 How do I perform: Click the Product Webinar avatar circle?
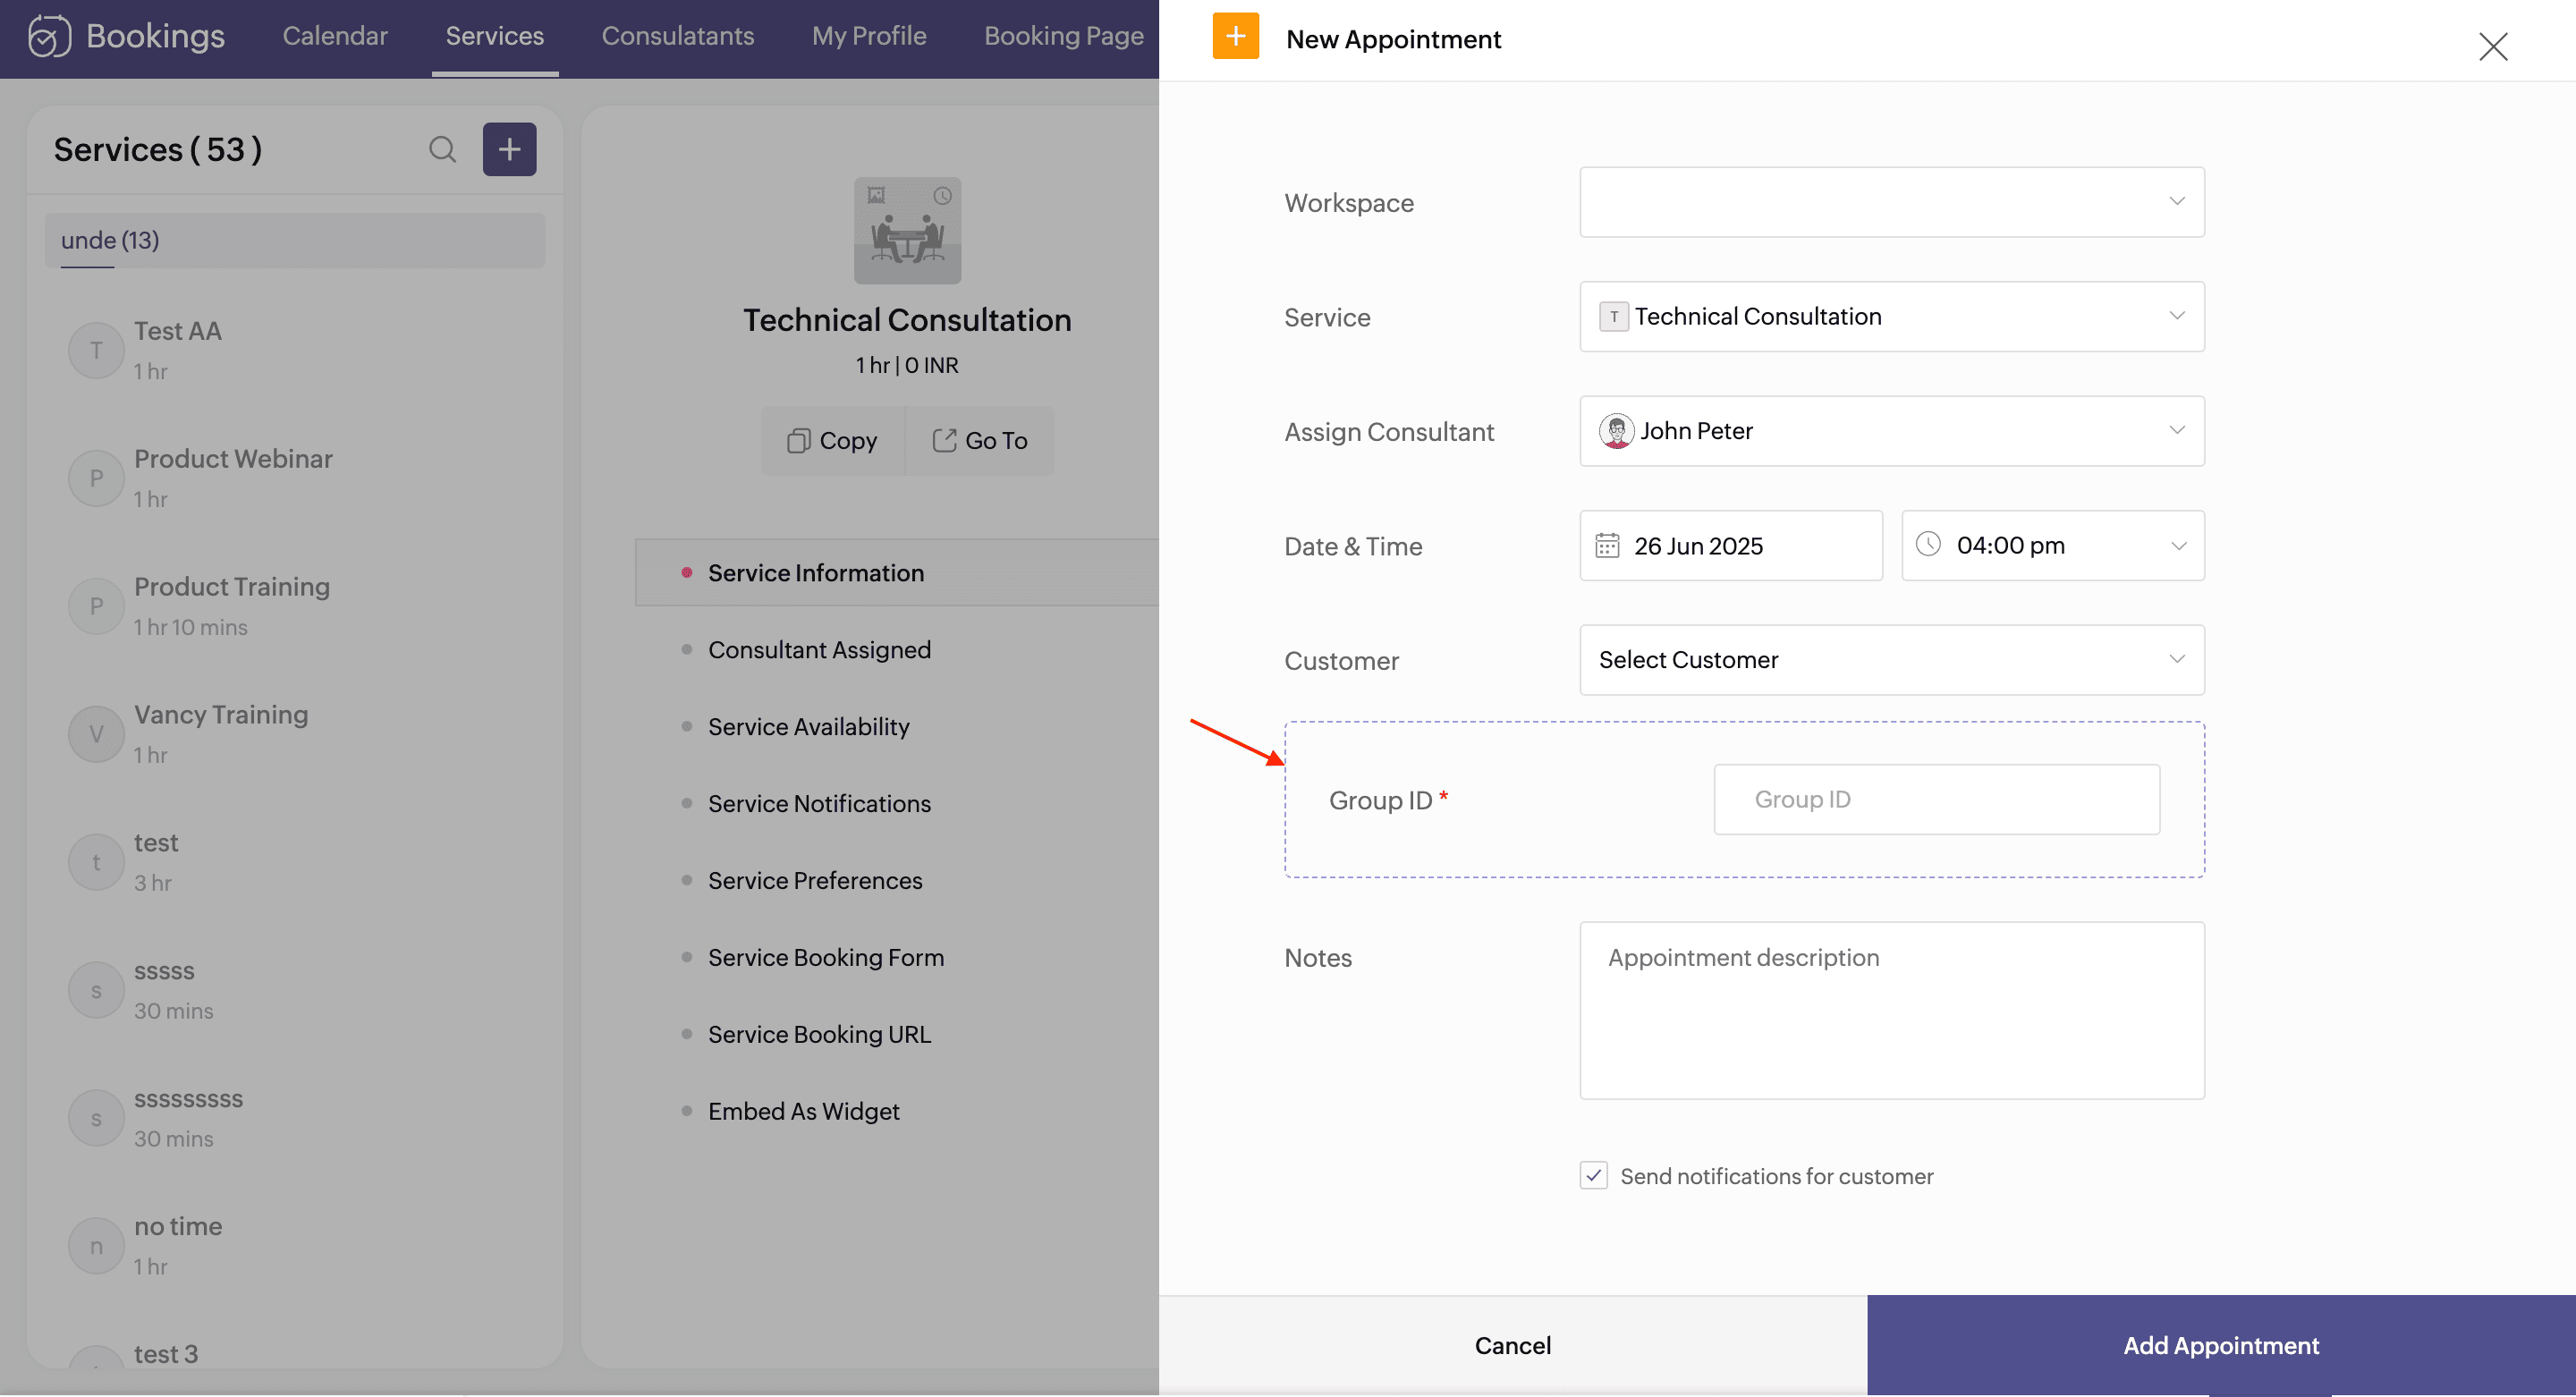96,478
